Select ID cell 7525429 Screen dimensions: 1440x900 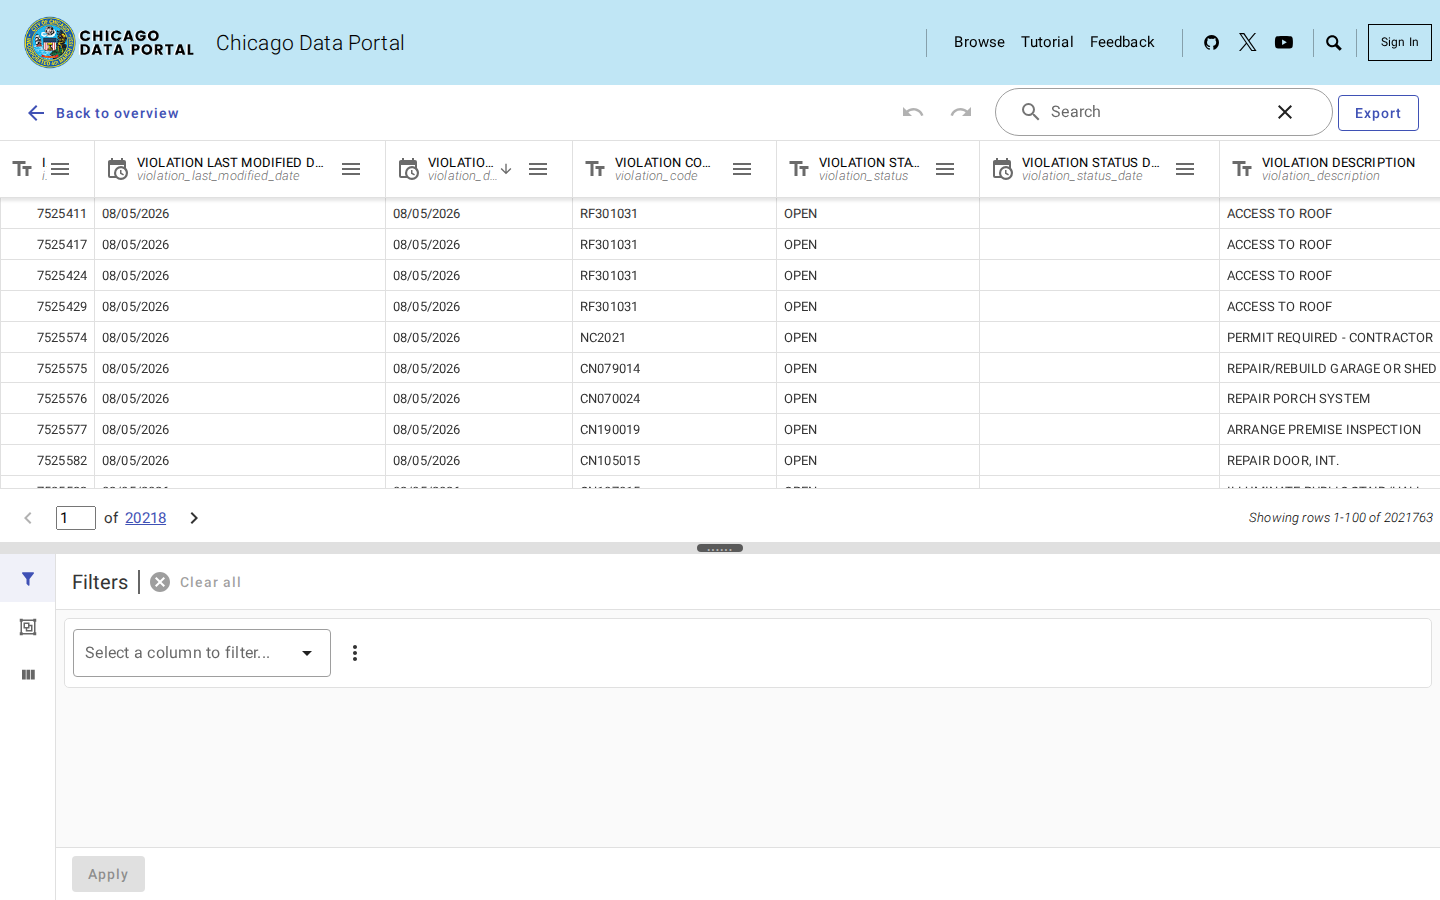pyautogui.click(x=48, y=306)
